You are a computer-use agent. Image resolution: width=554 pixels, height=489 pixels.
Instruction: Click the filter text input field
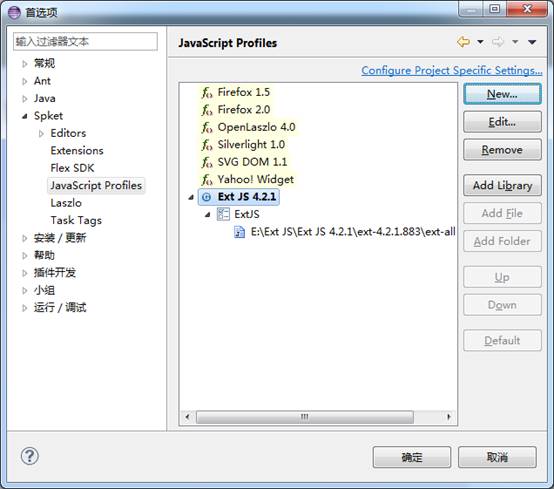click(85, 41)
